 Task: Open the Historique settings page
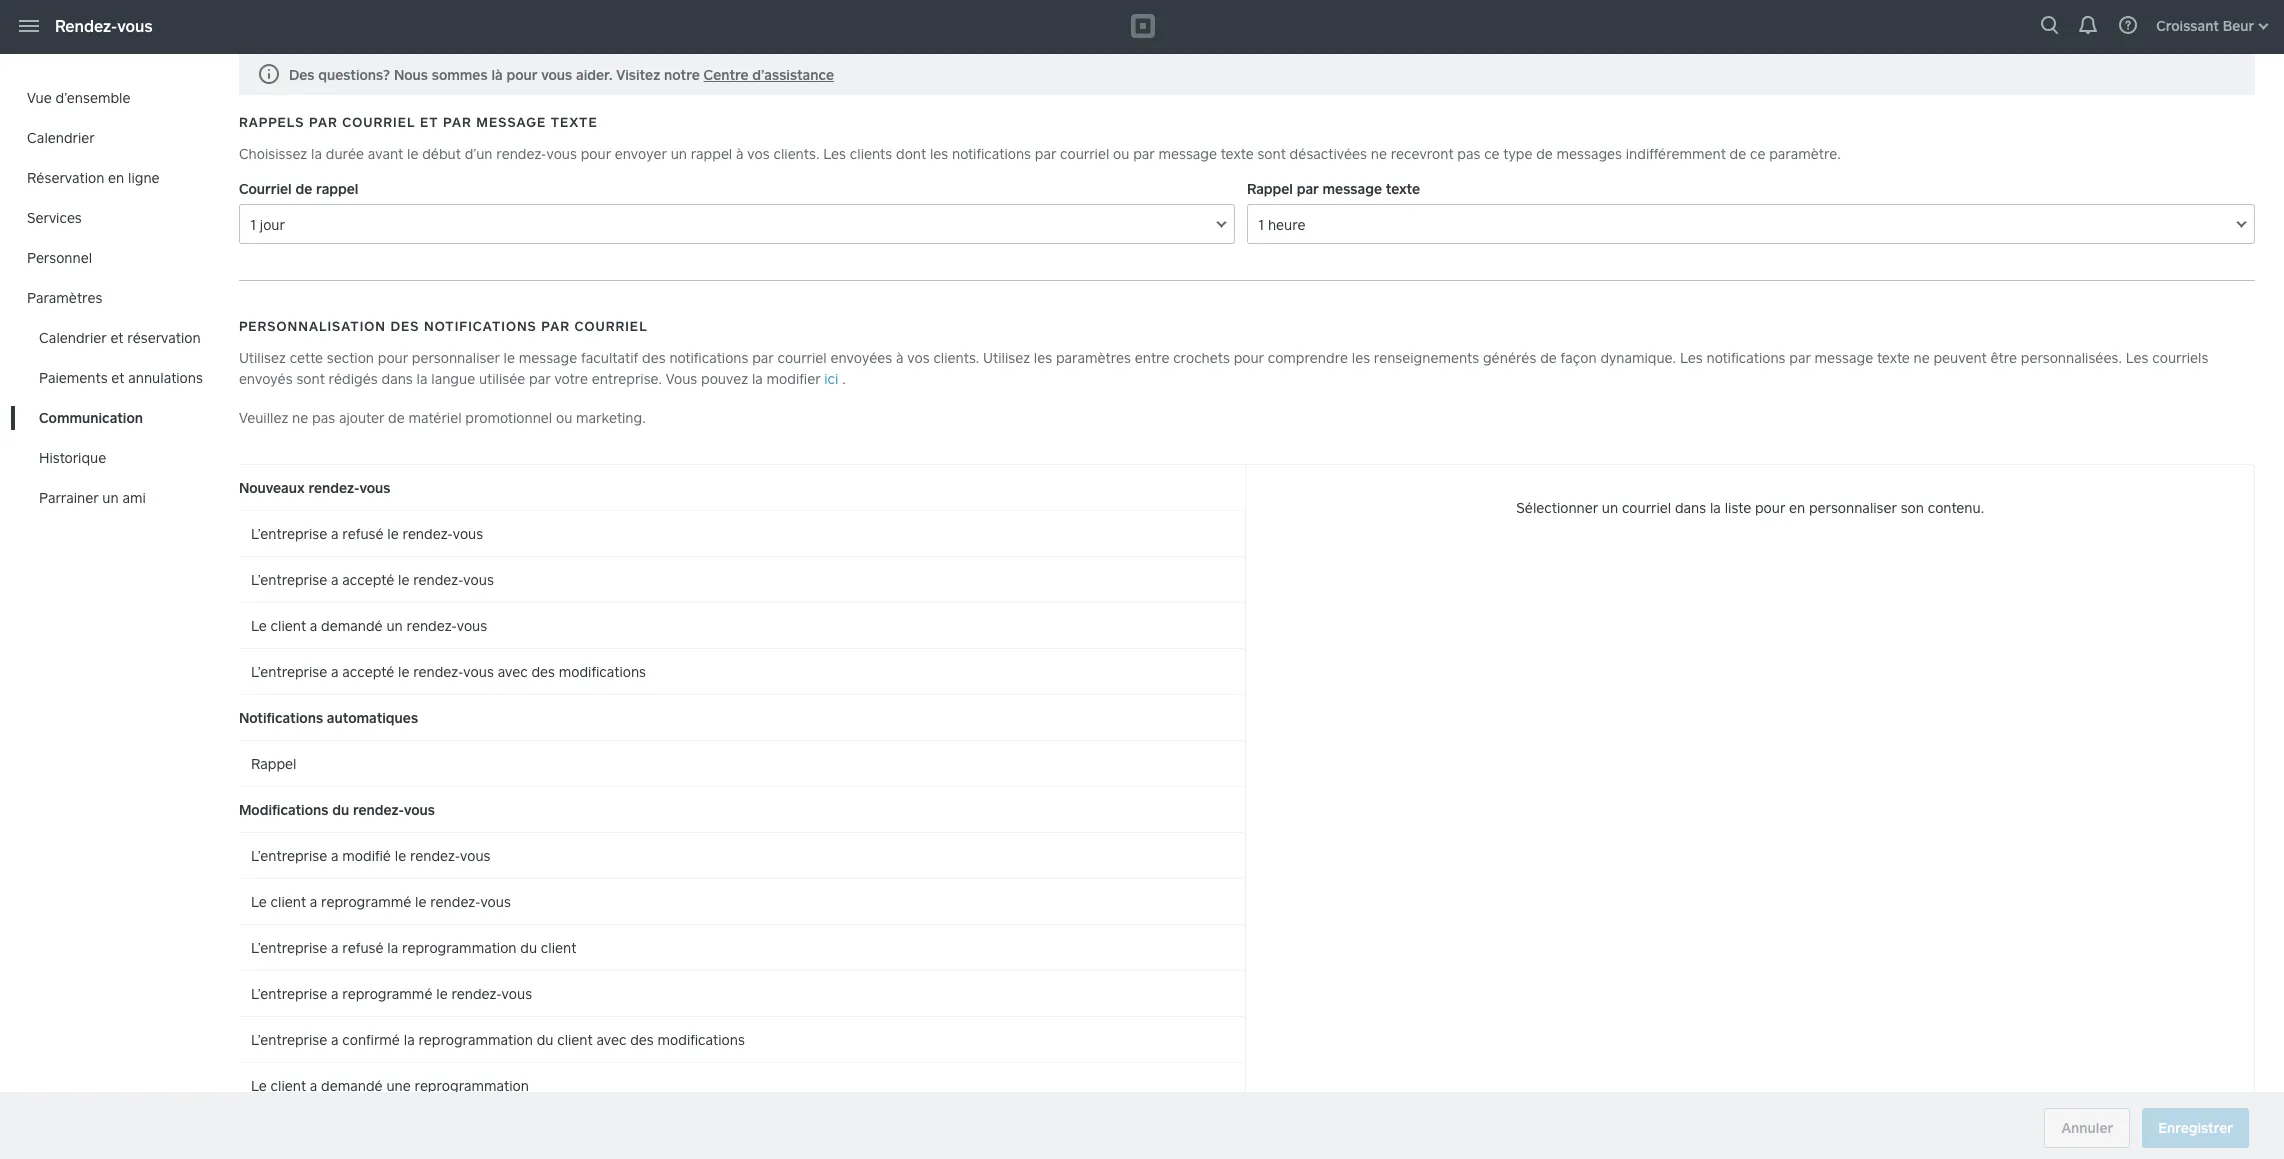pyautogui.click(x=72, y=458)
